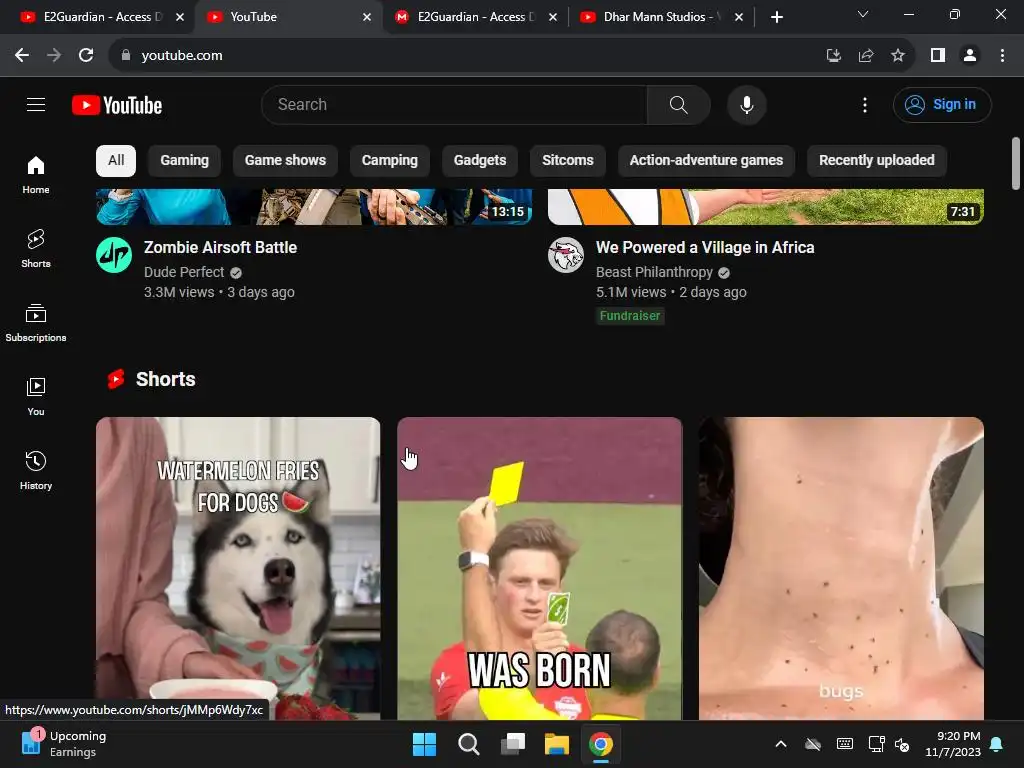Click the YouTube logo
1024x768 pixels.
pos(117,105)
